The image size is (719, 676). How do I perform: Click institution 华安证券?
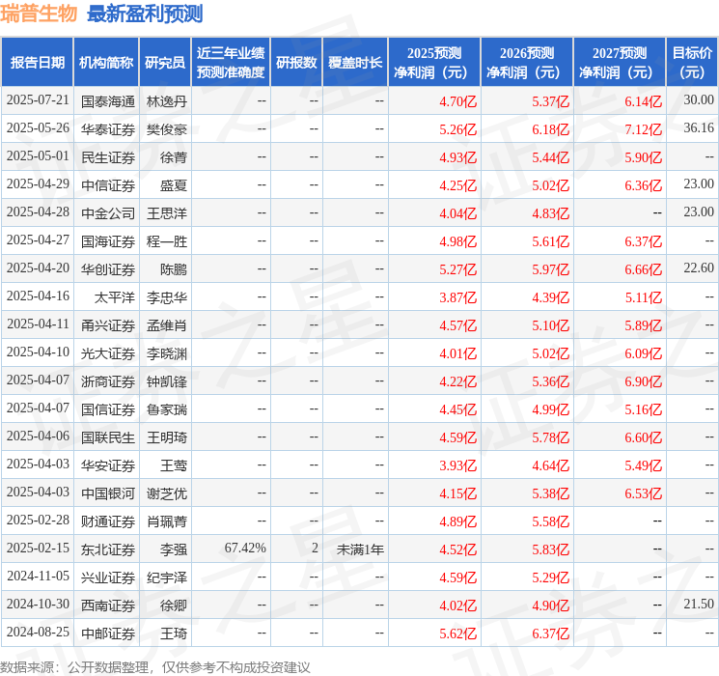[x=108, y=465]
